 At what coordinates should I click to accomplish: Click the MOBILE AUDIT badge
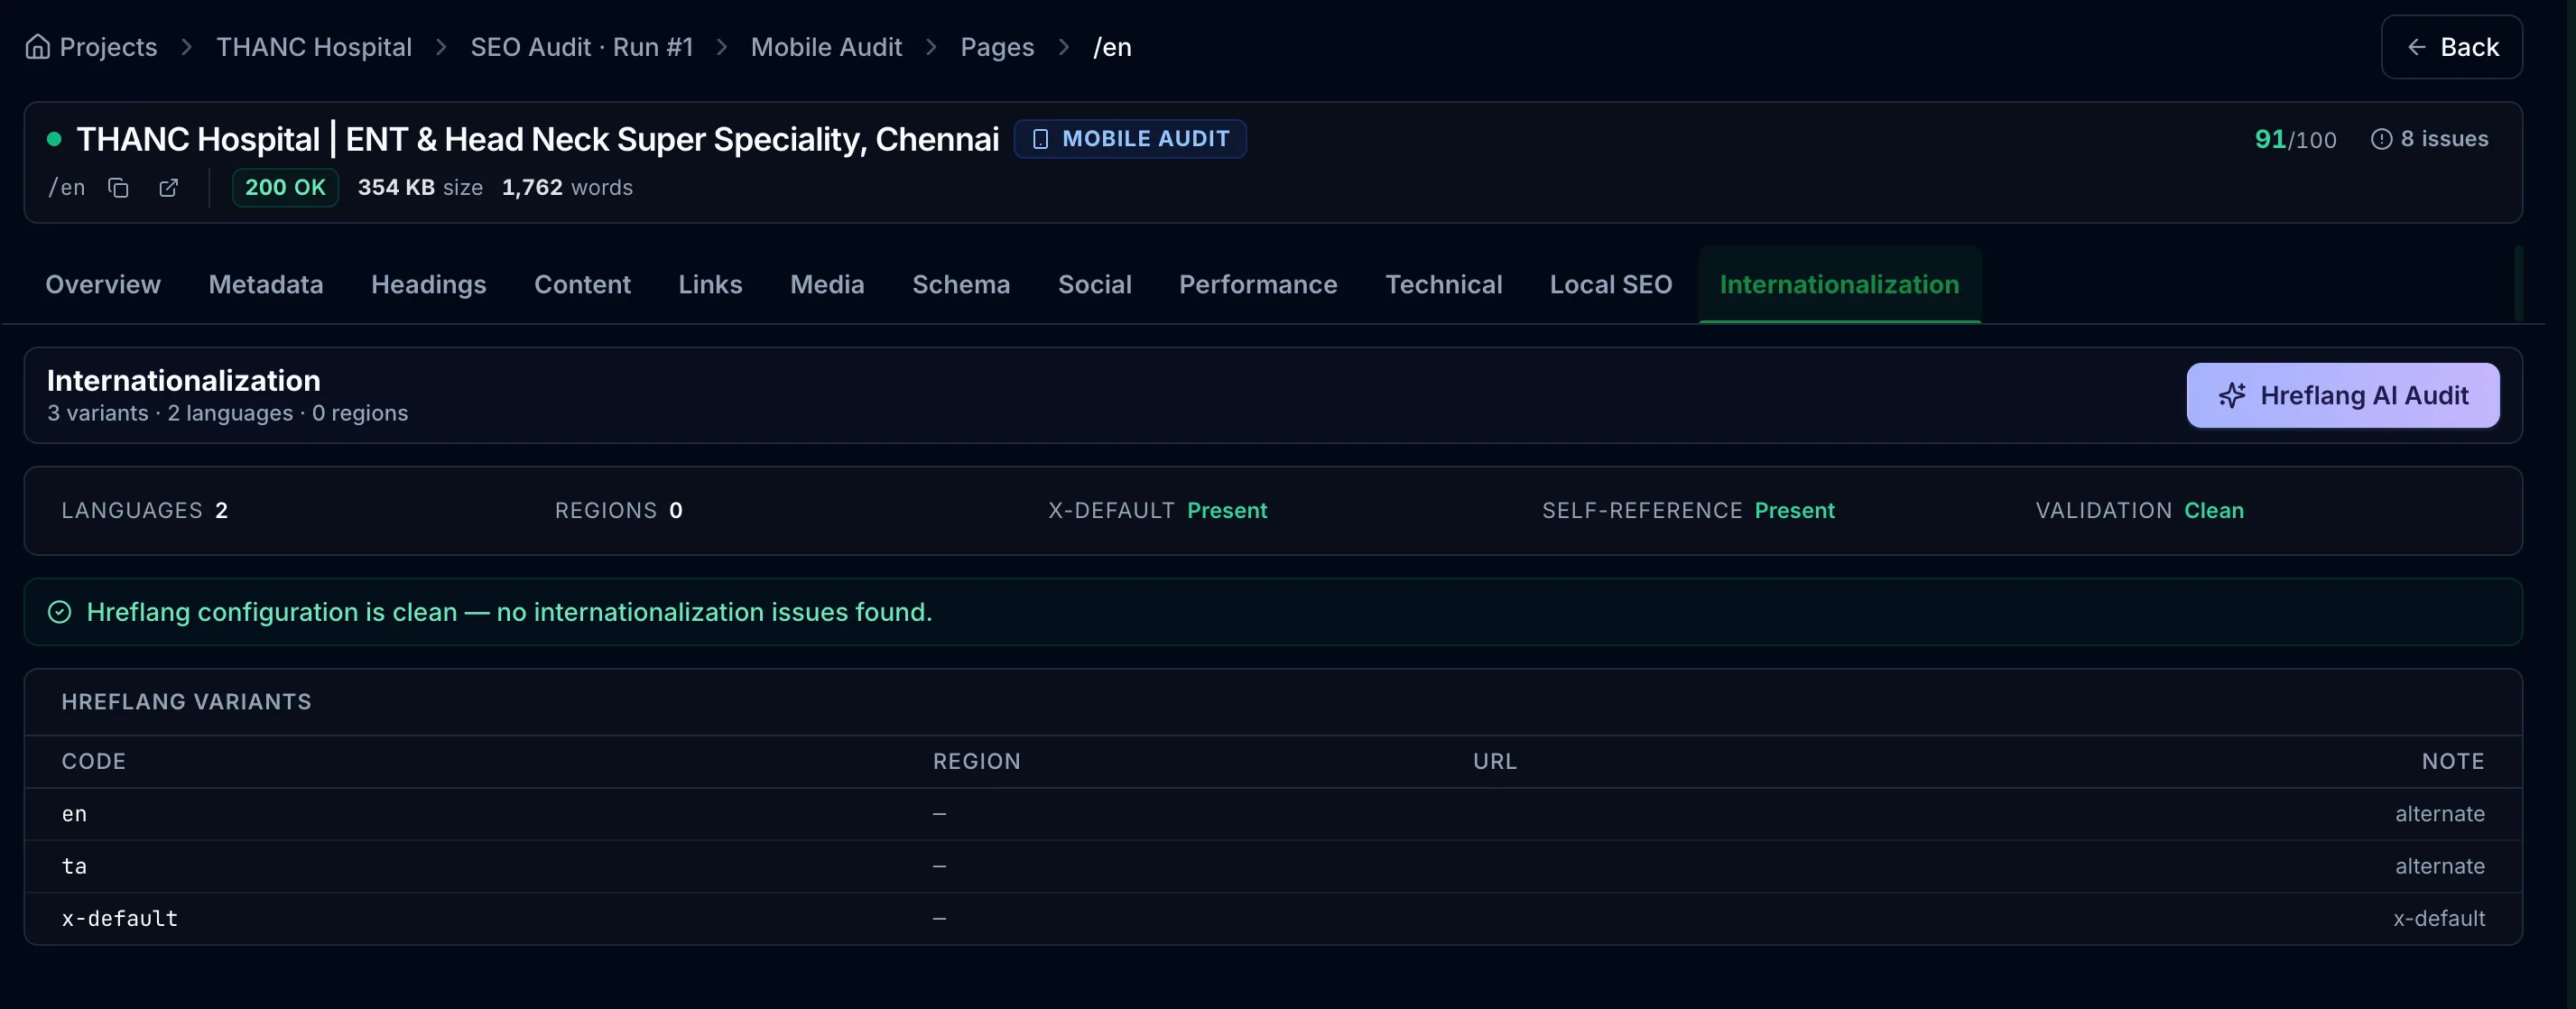[1130, 139]
